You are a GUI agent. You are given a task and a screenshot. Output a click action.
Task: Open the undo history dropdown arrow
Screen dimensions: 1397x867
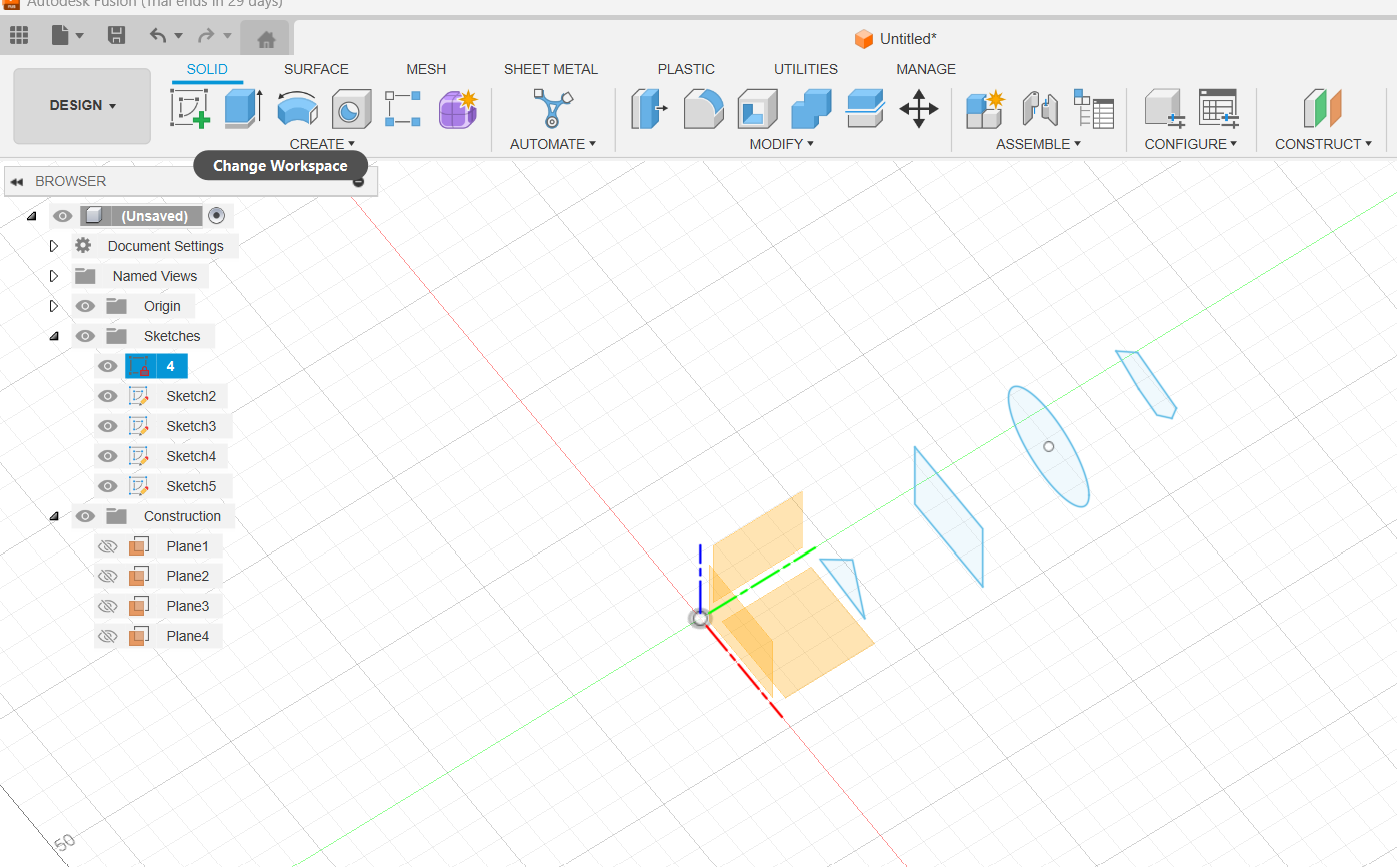178,36
